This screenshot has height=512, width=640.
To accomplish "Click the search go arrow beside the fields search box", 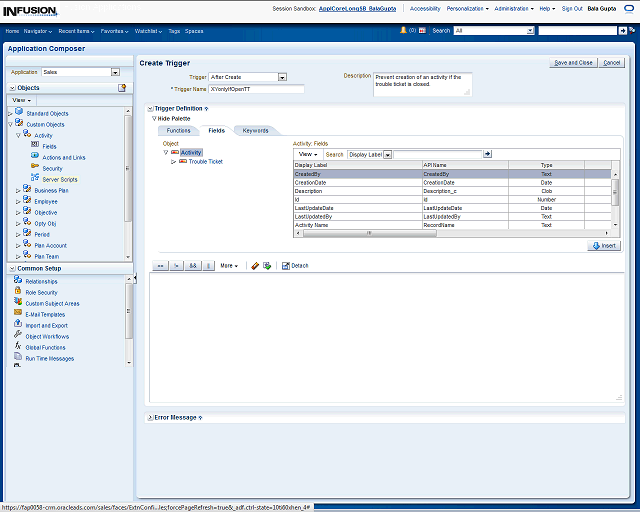I will pyautogui.click(x=487, y=154).
